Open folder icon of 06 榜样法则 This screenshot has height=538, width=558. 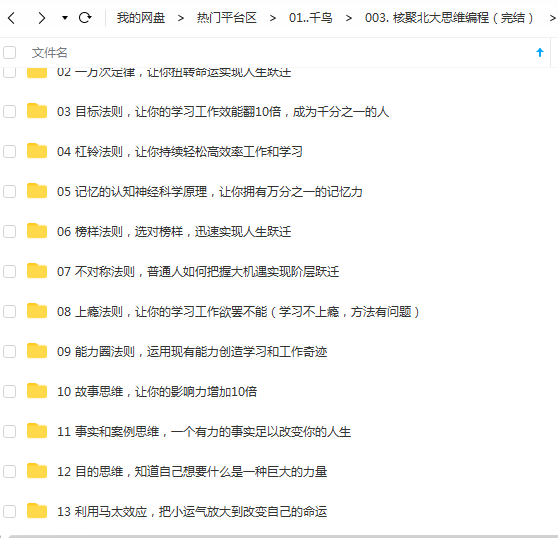[37, 231]
